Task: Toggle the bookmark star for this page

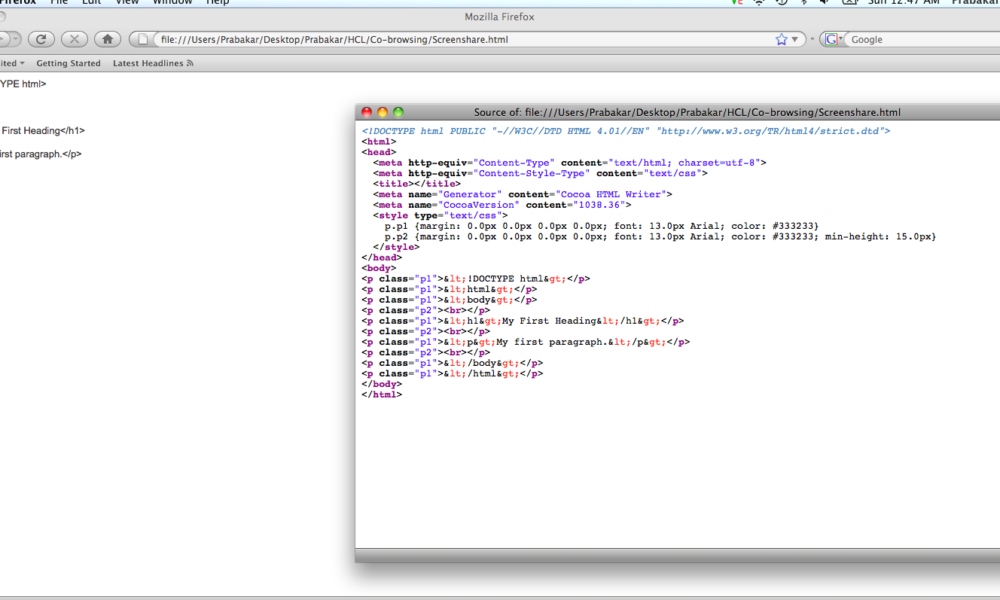Action: 781,38
